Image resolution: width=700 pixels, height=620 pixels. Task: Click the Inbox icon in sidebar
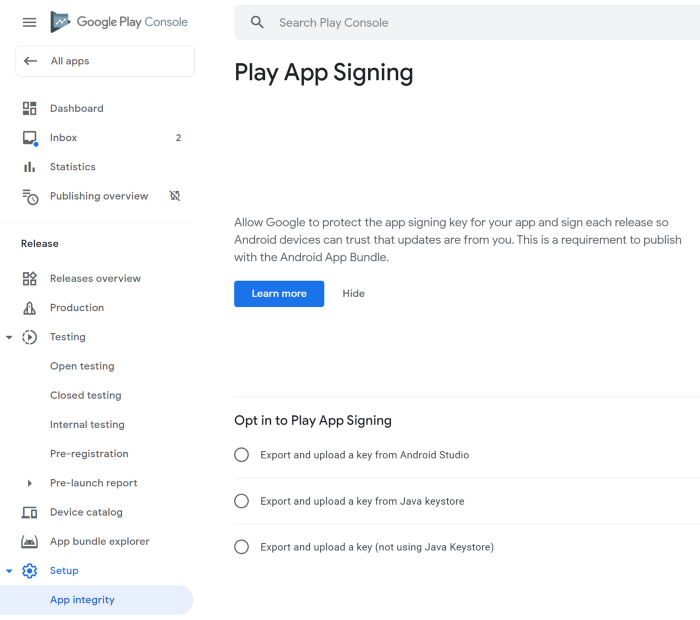click(x=30, y=138)
